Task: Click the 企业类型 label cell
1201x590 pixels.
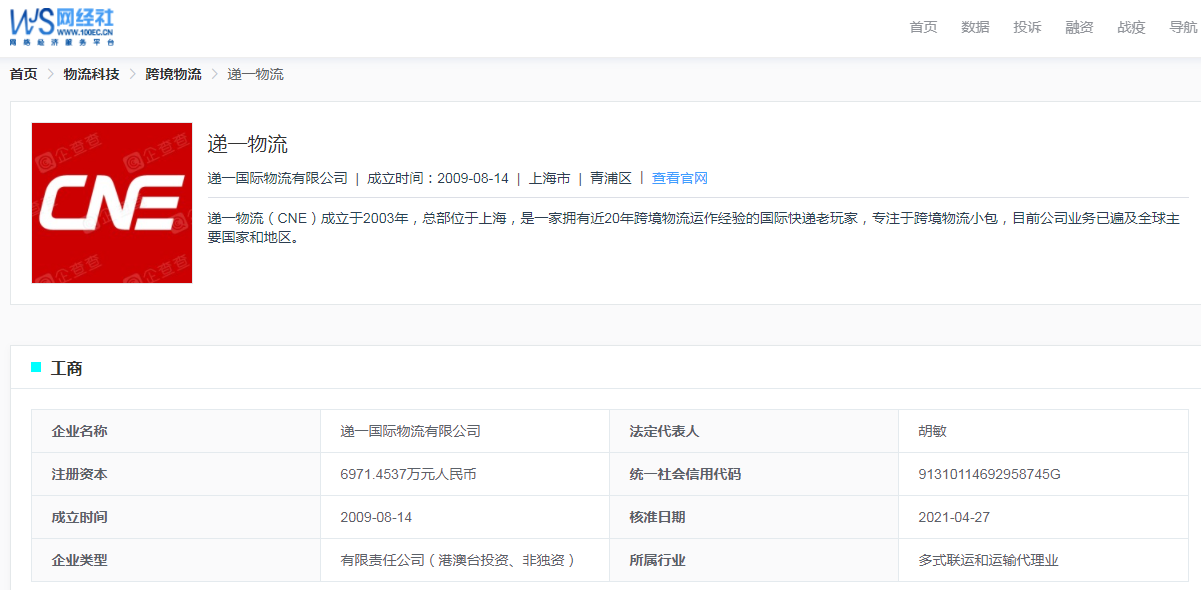Action: coord(176,560)
